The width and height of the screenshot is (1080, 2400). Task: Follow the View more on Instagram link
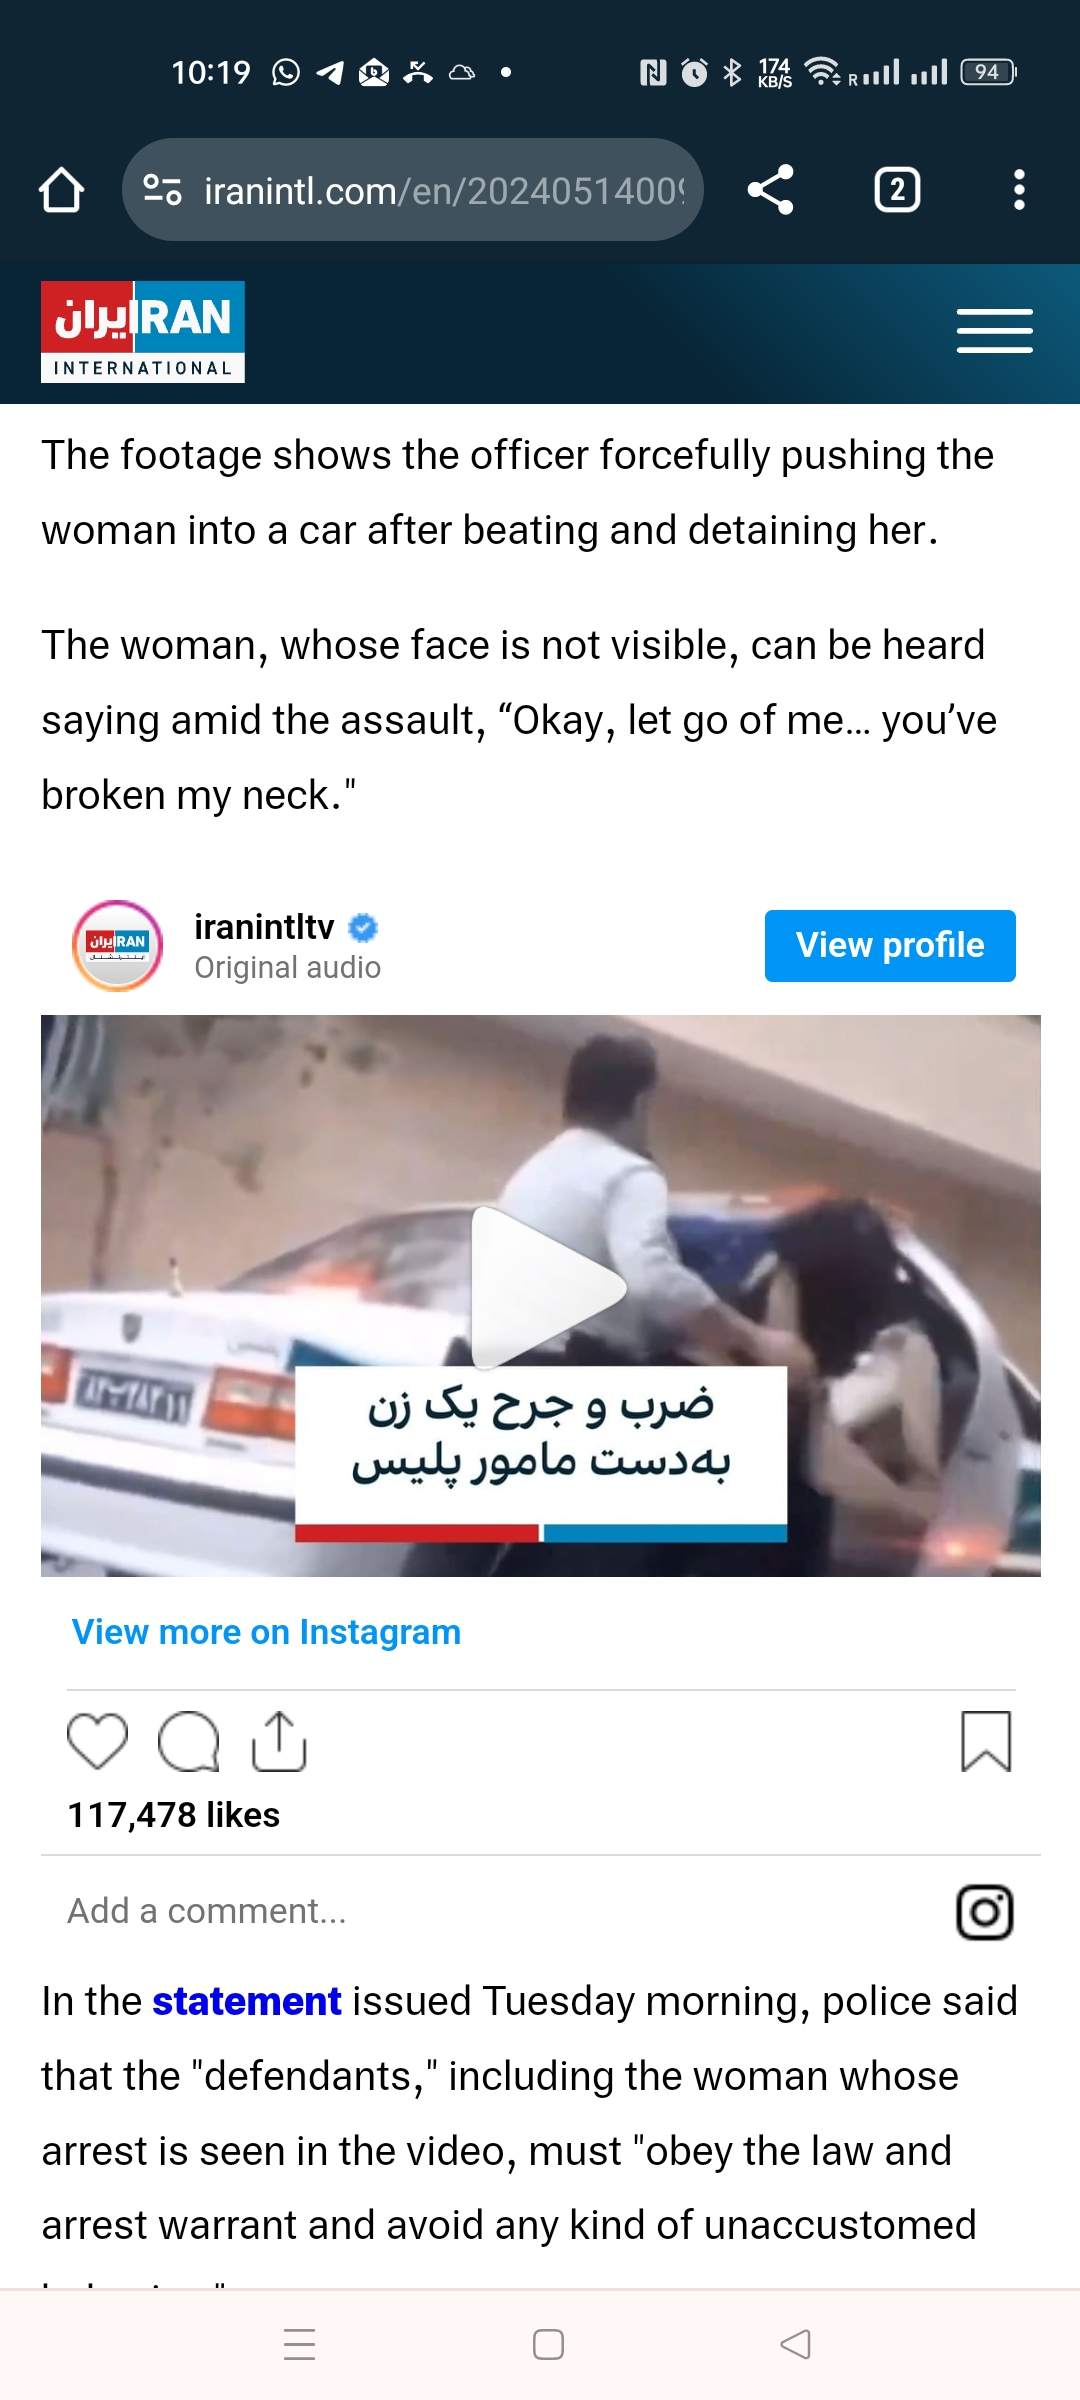pos(266,1632)
